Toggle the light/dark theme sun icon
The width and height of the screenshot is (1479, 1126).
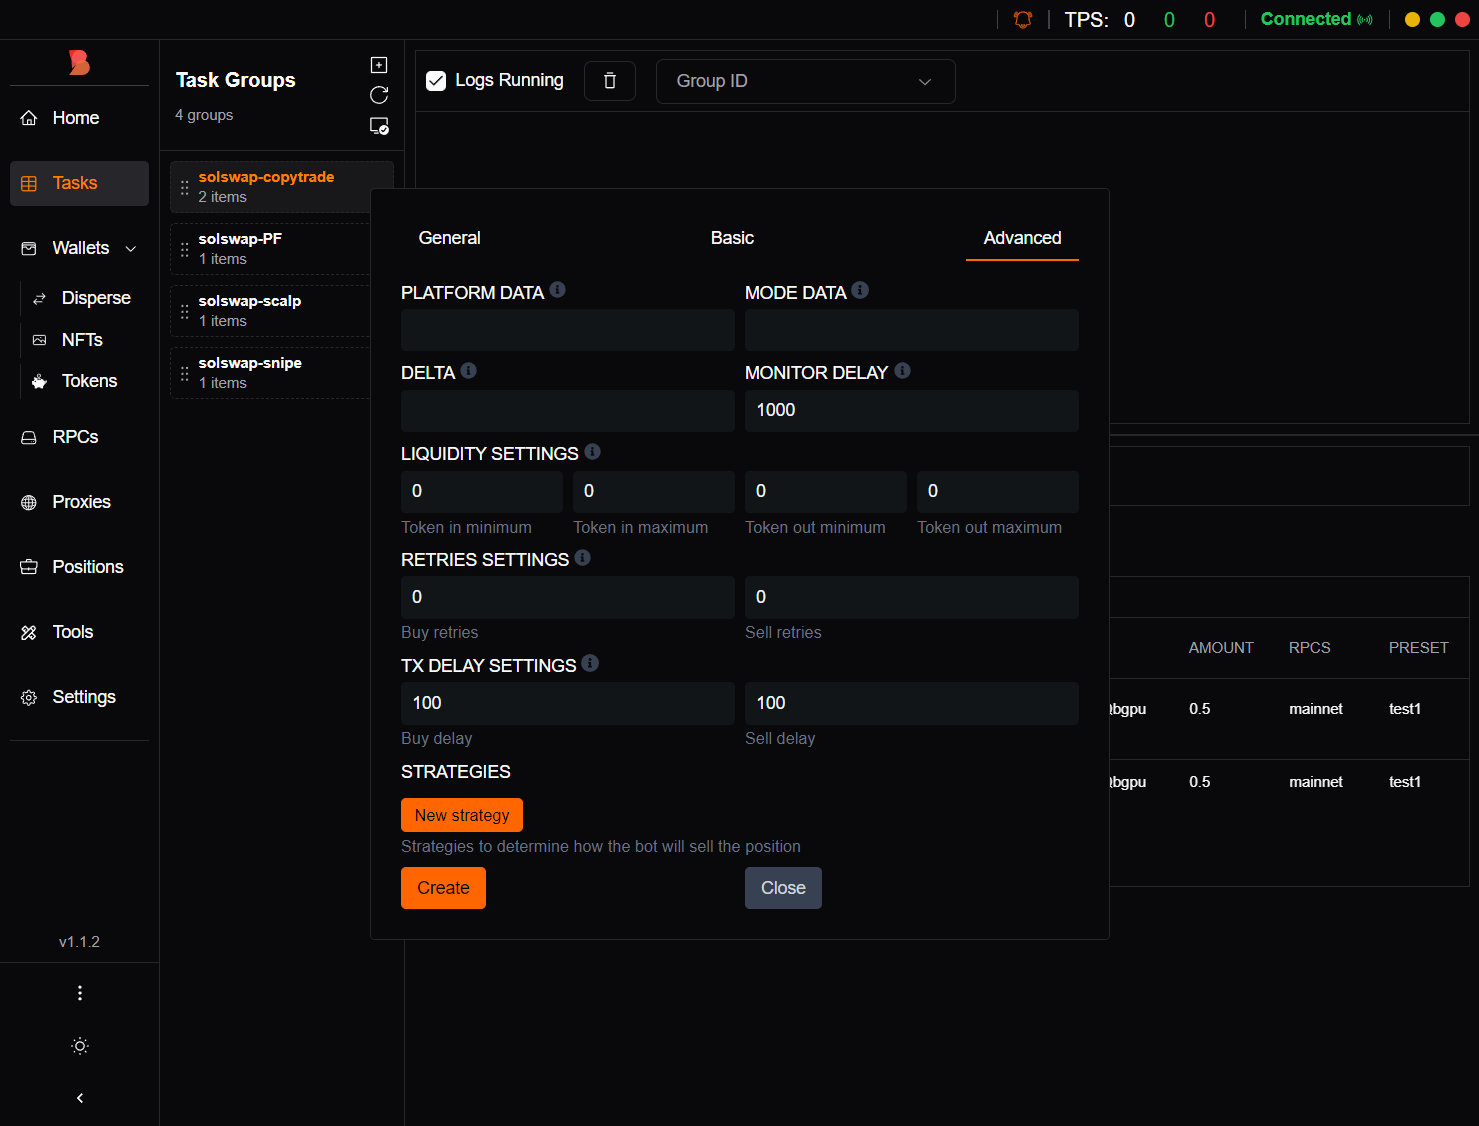(80, 1046)
